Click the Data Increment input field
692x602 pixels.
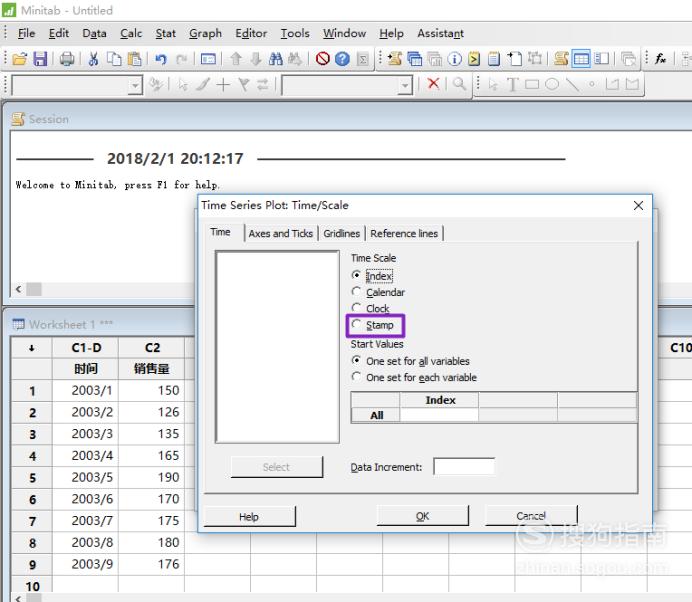click(x=464, y=467)
